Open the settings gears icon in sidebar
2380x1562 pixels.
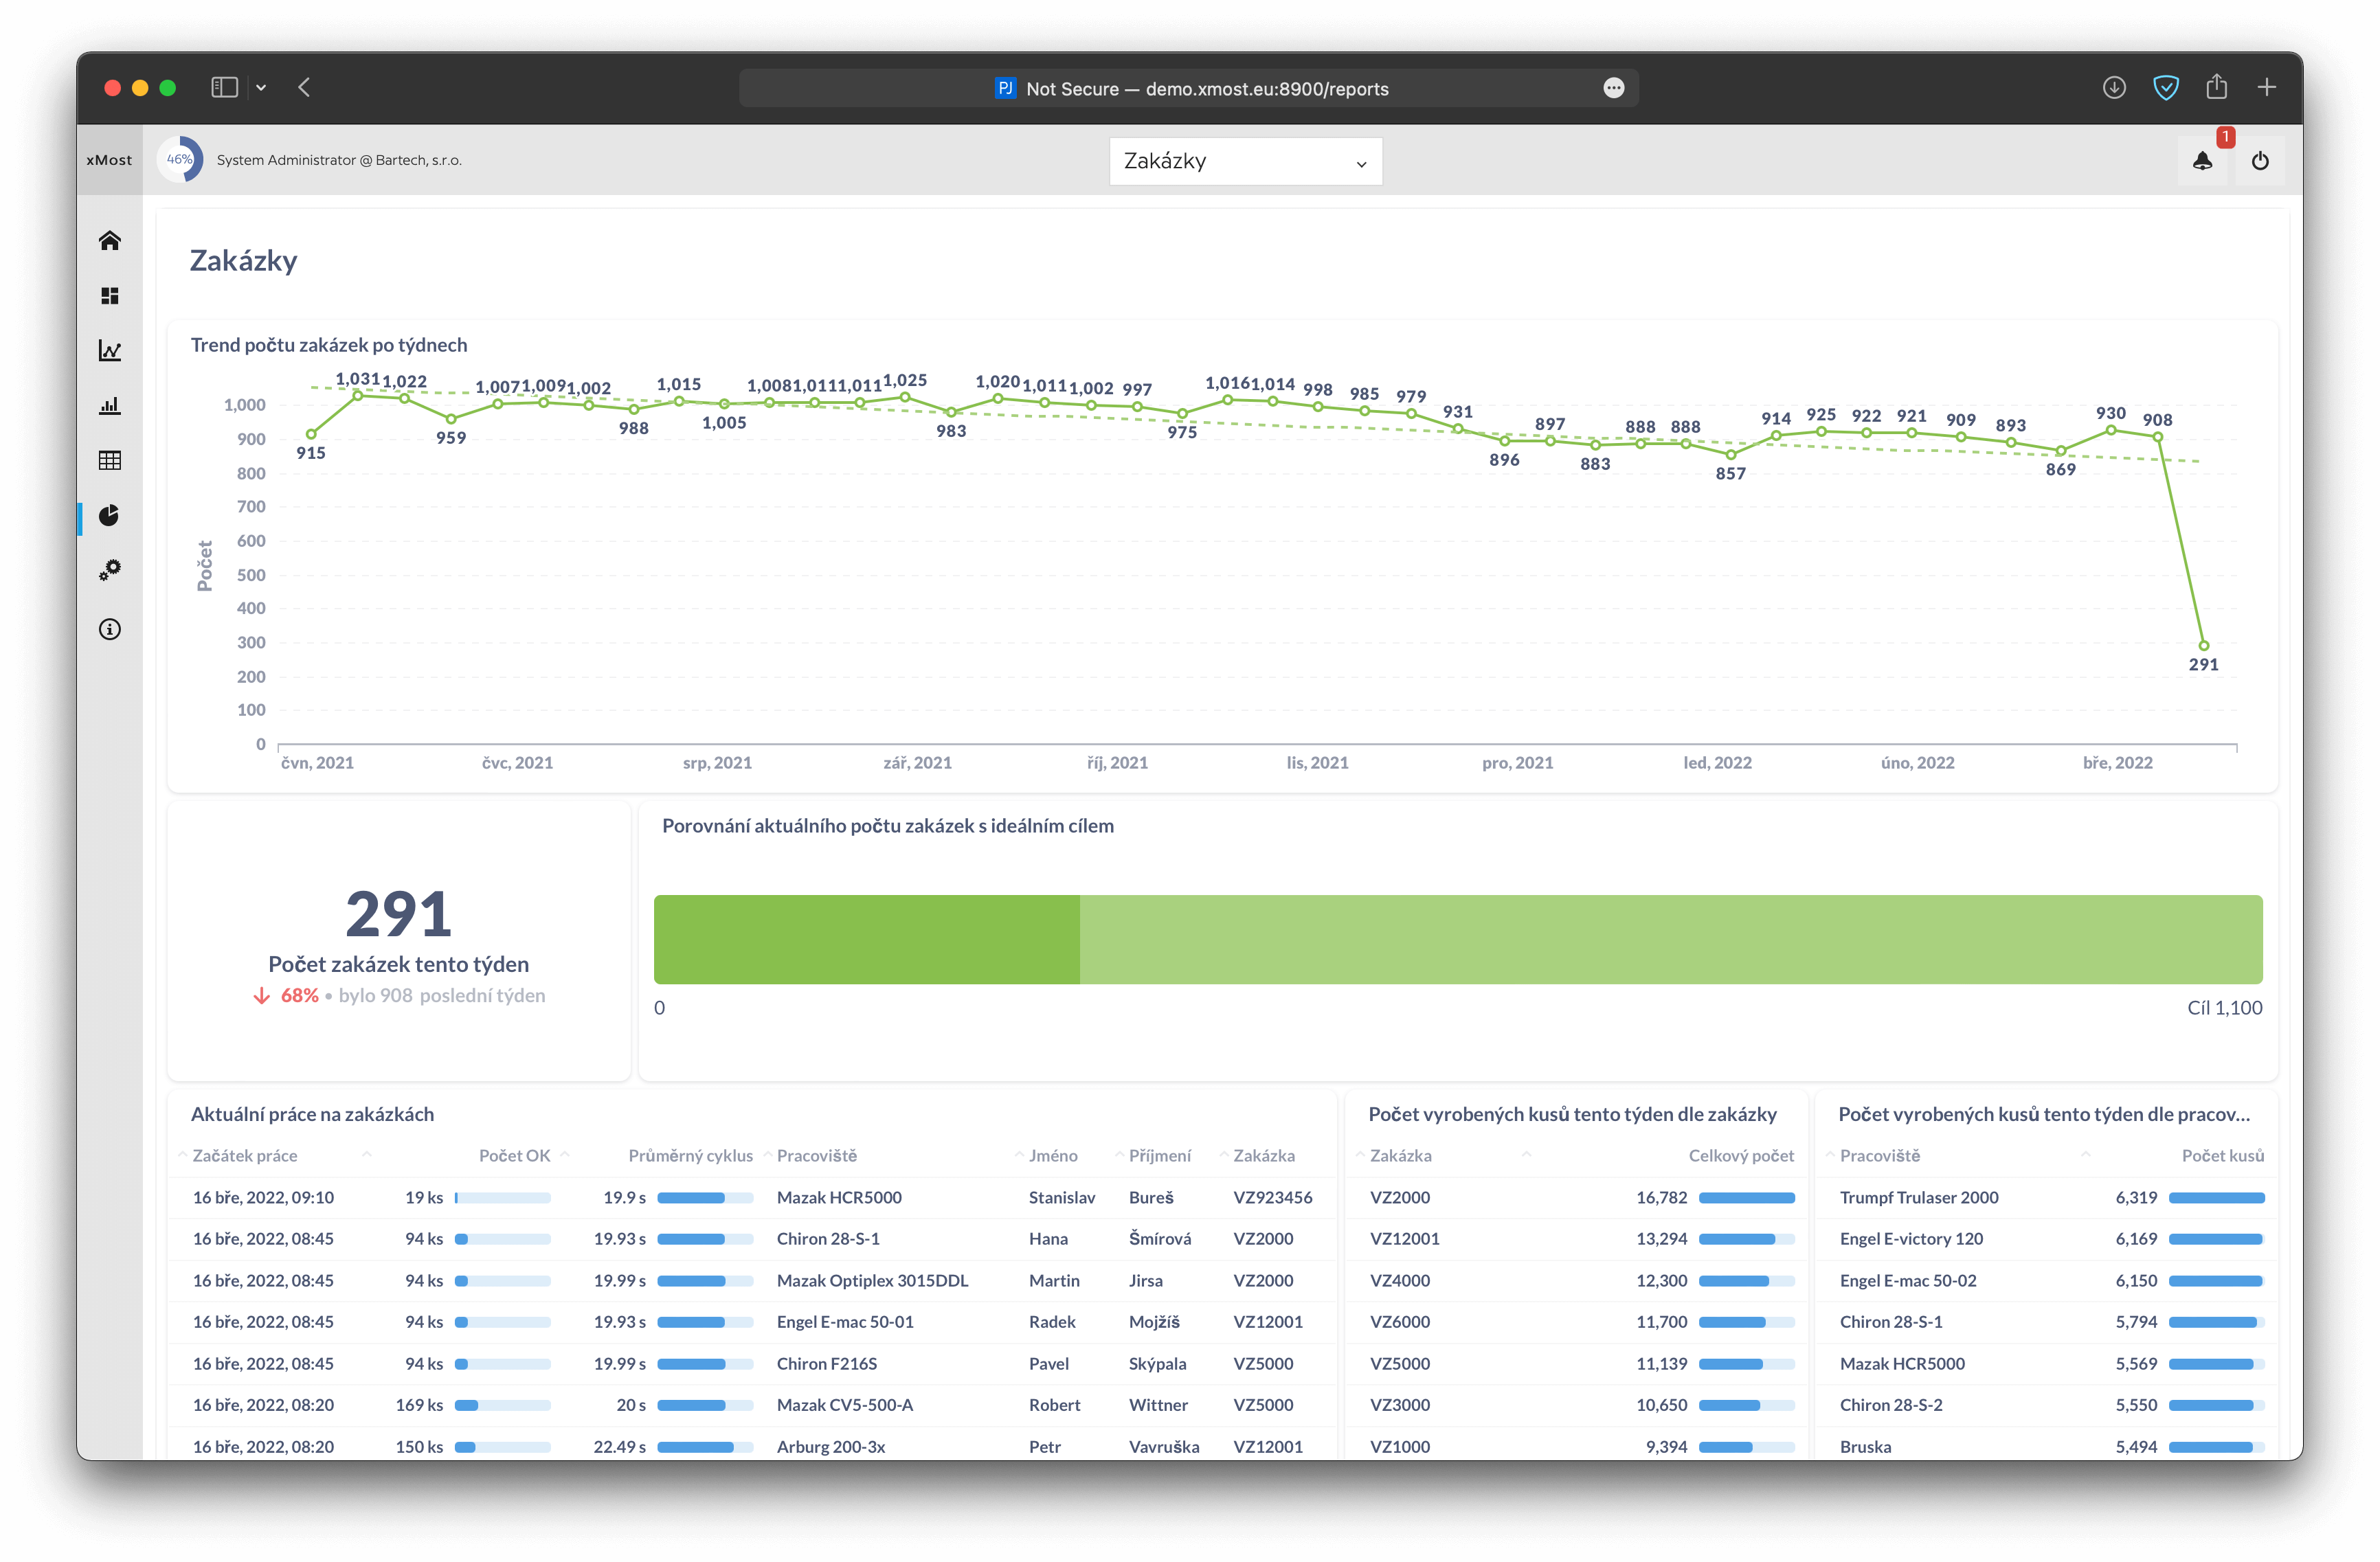point(110,570)
